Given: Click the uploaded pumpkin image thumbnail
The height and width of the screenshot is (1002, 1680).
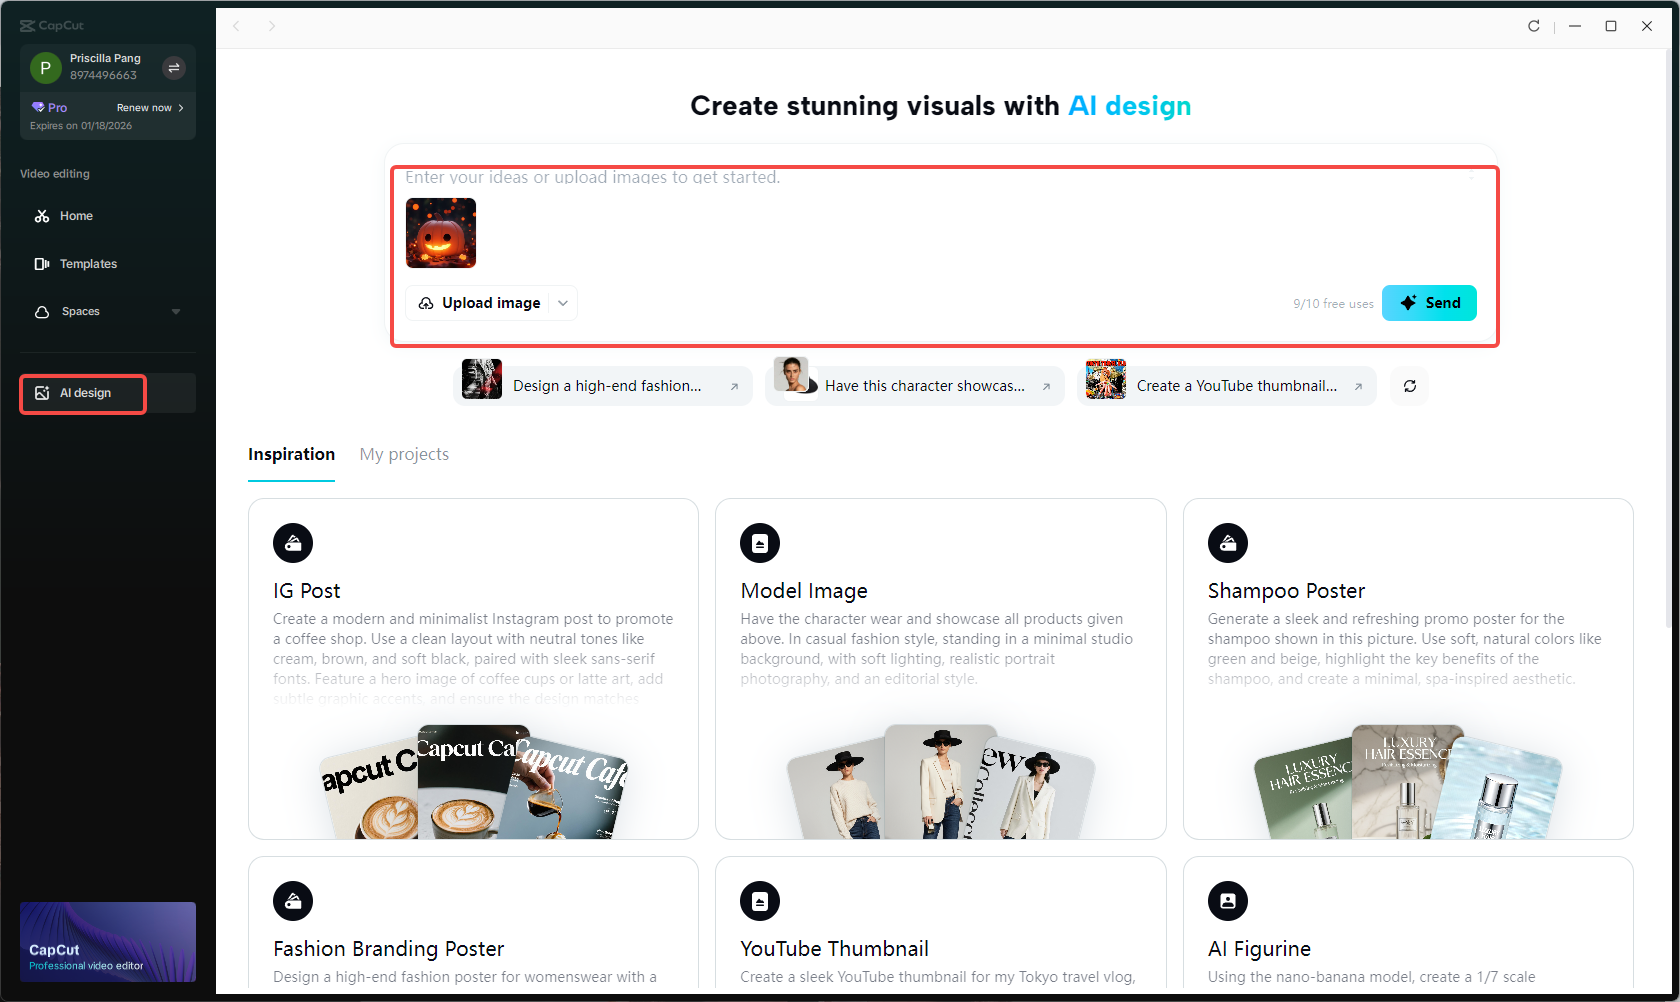Looking at the screenshot, I should point(440,233).
